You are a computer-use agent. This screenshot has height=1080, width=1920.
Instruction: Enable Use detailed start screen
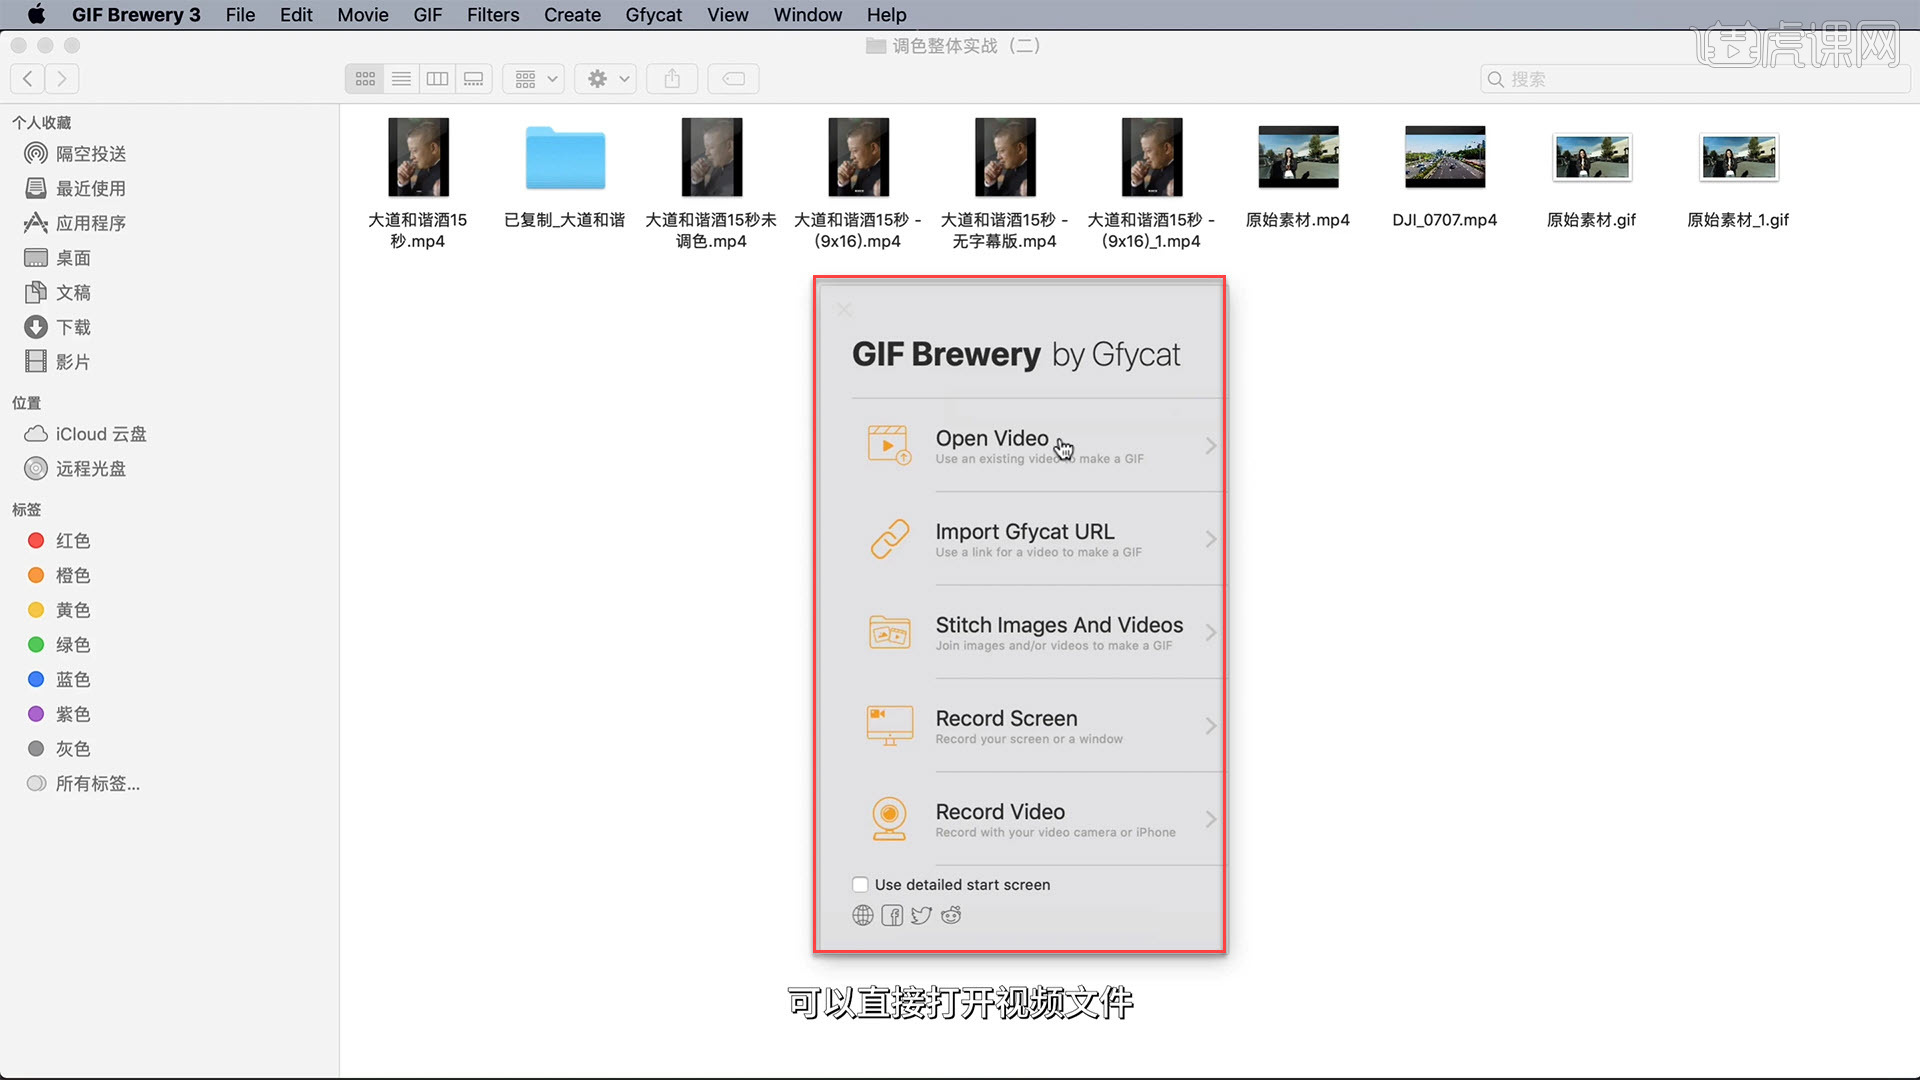coord(860,884)
